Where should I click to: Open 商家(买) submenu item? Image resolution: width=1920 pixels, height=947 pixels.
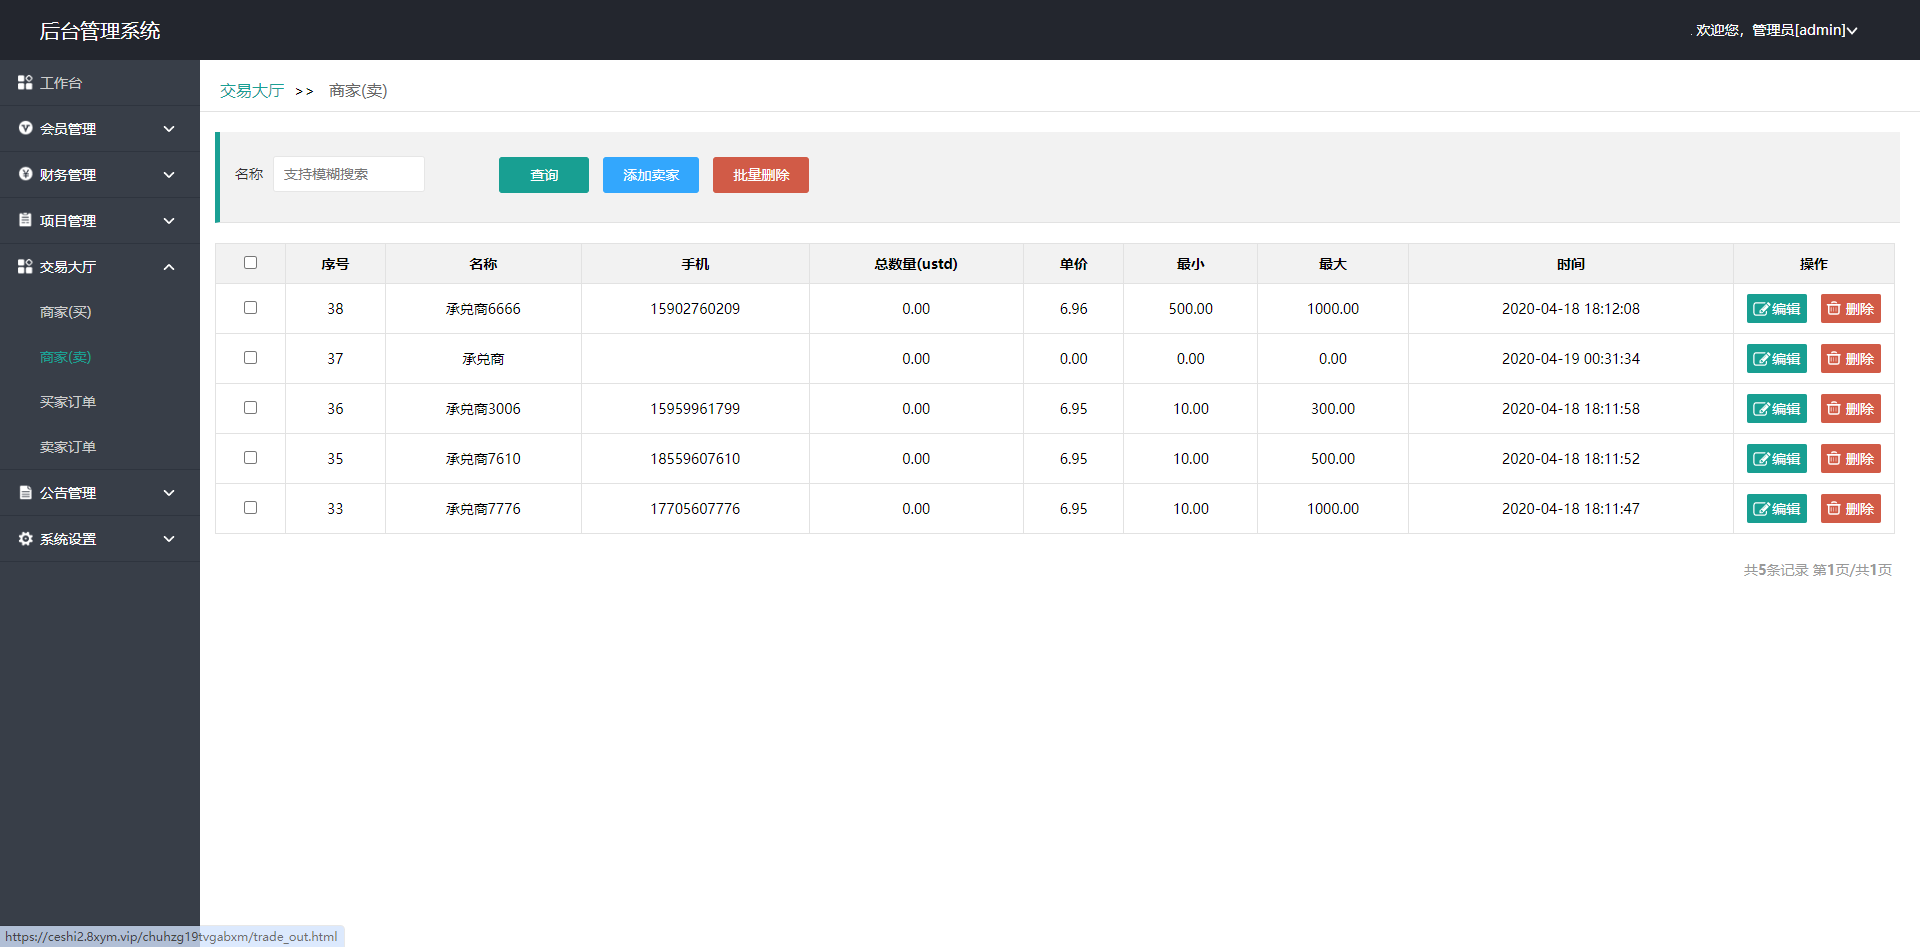(65, 312)
